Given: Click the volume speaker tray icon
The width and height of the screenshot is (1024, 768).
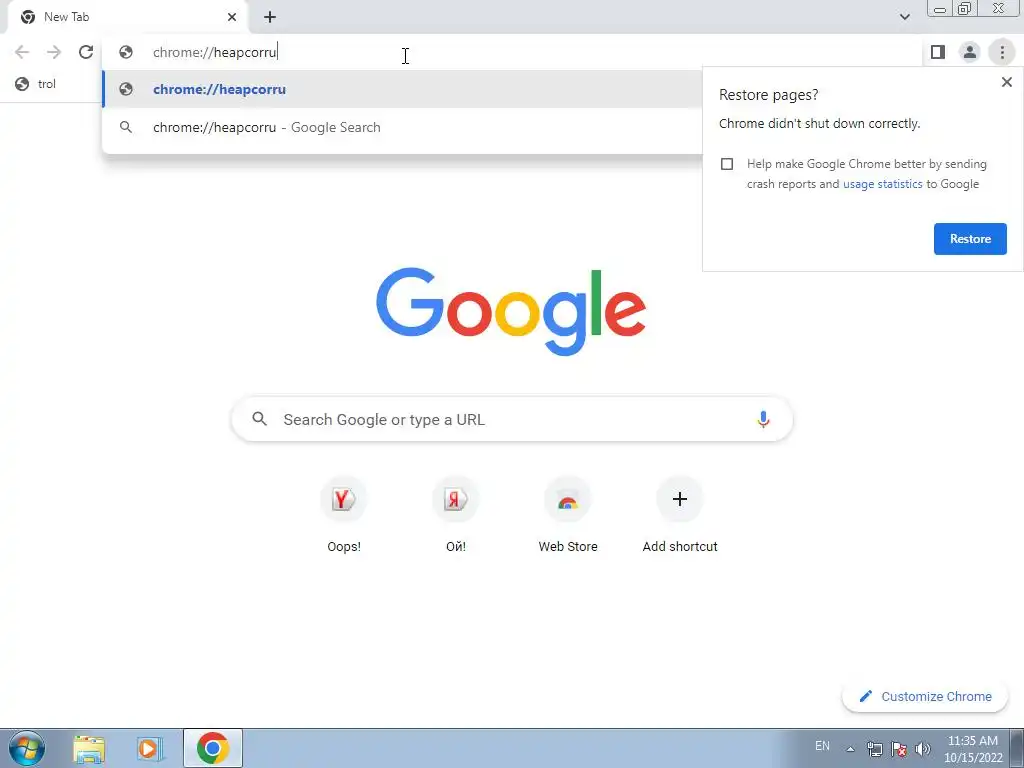Looking at the screenshot, I should pyautogui.click(x=922, y=749).
